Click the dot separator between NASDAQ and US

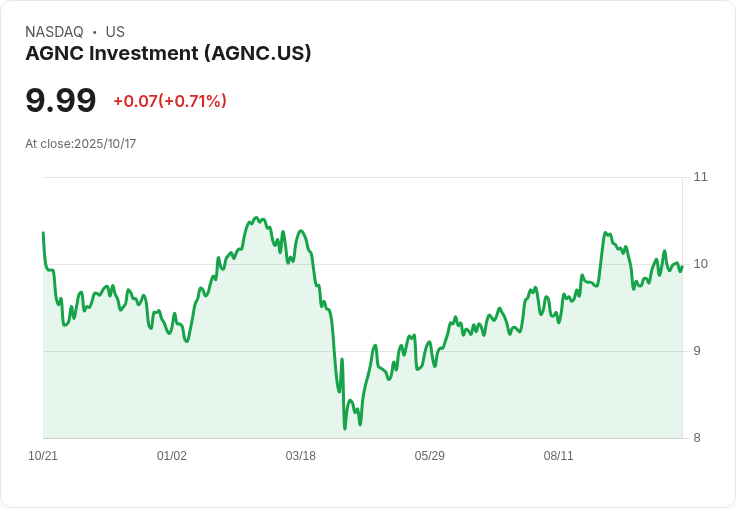pos(95,32)
